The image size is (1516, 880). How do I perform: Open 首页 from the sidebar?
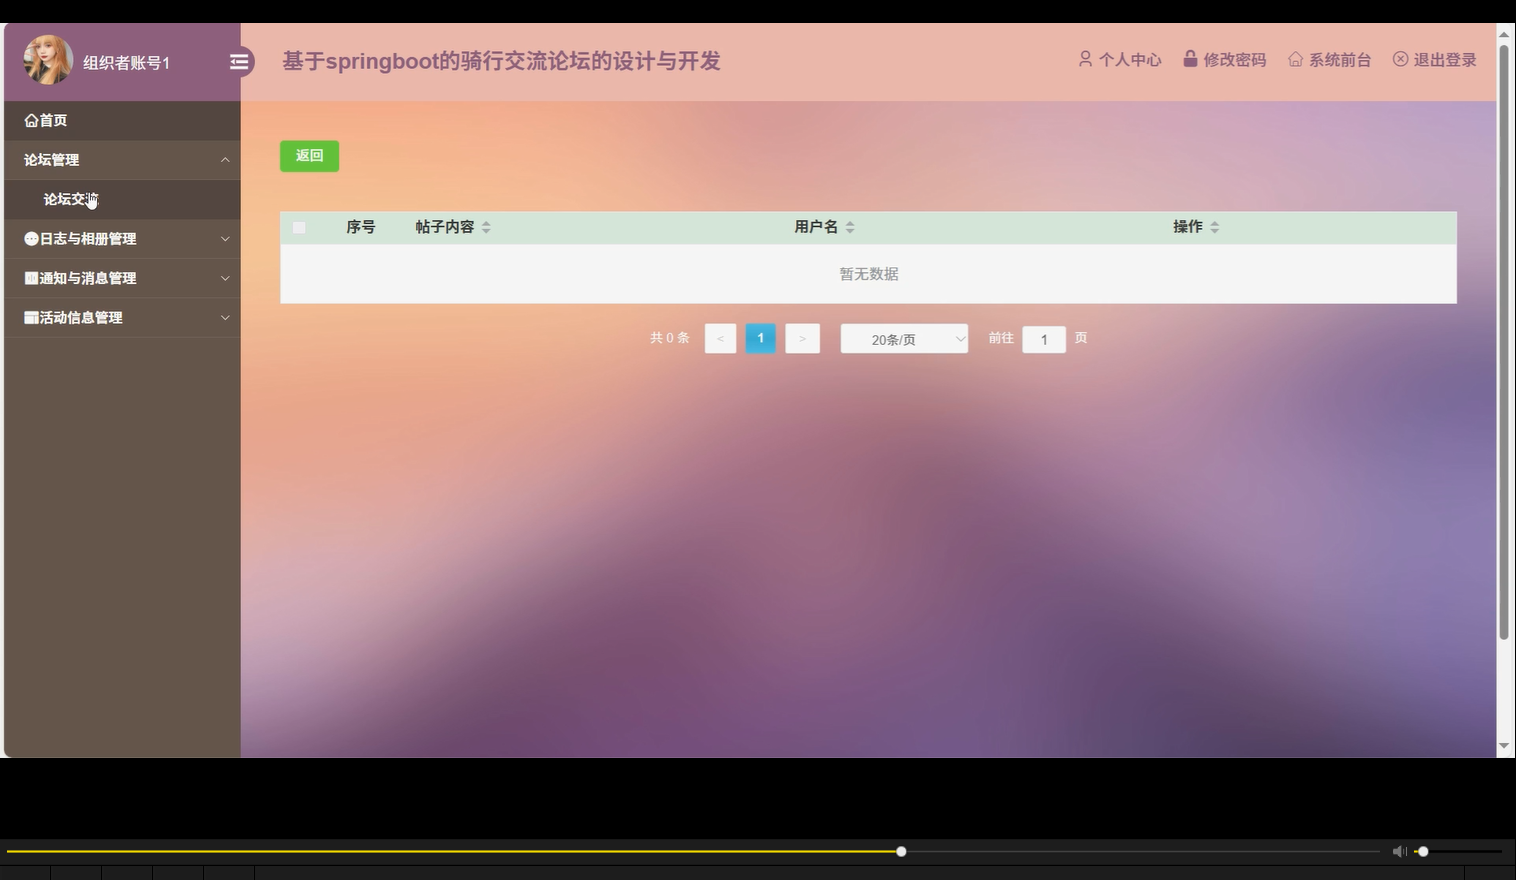coord(122,120)
